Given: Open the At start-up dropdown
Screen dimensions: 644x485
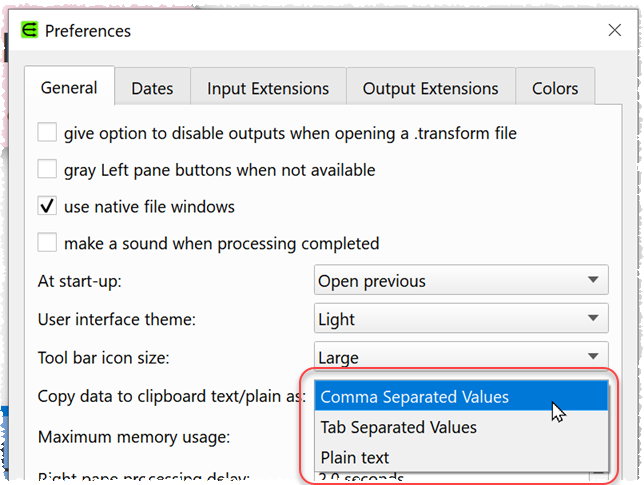Looking at the screenshot, I should tap(461, 280).
